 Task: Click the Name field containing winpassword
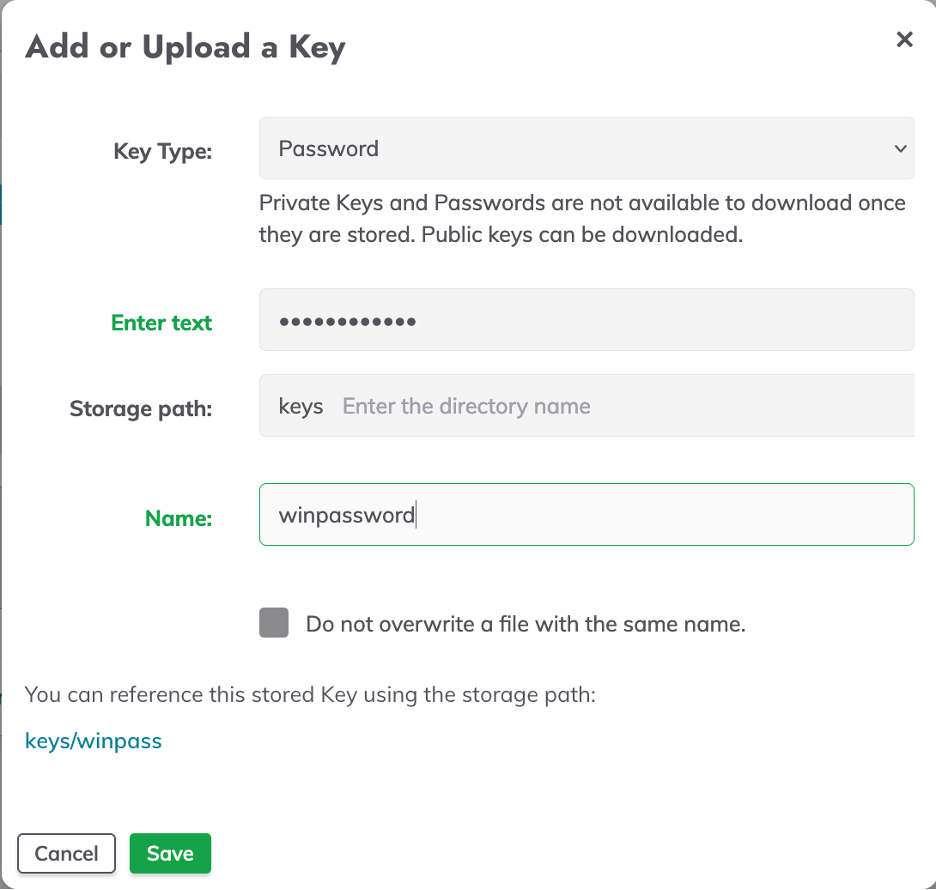click(585, 515)
